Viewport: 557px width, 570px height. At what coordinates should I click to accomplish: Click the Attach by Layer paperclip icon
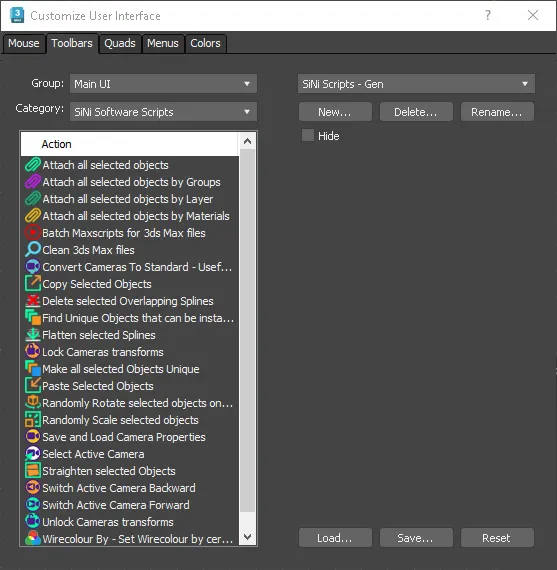[x=33, y=199]
